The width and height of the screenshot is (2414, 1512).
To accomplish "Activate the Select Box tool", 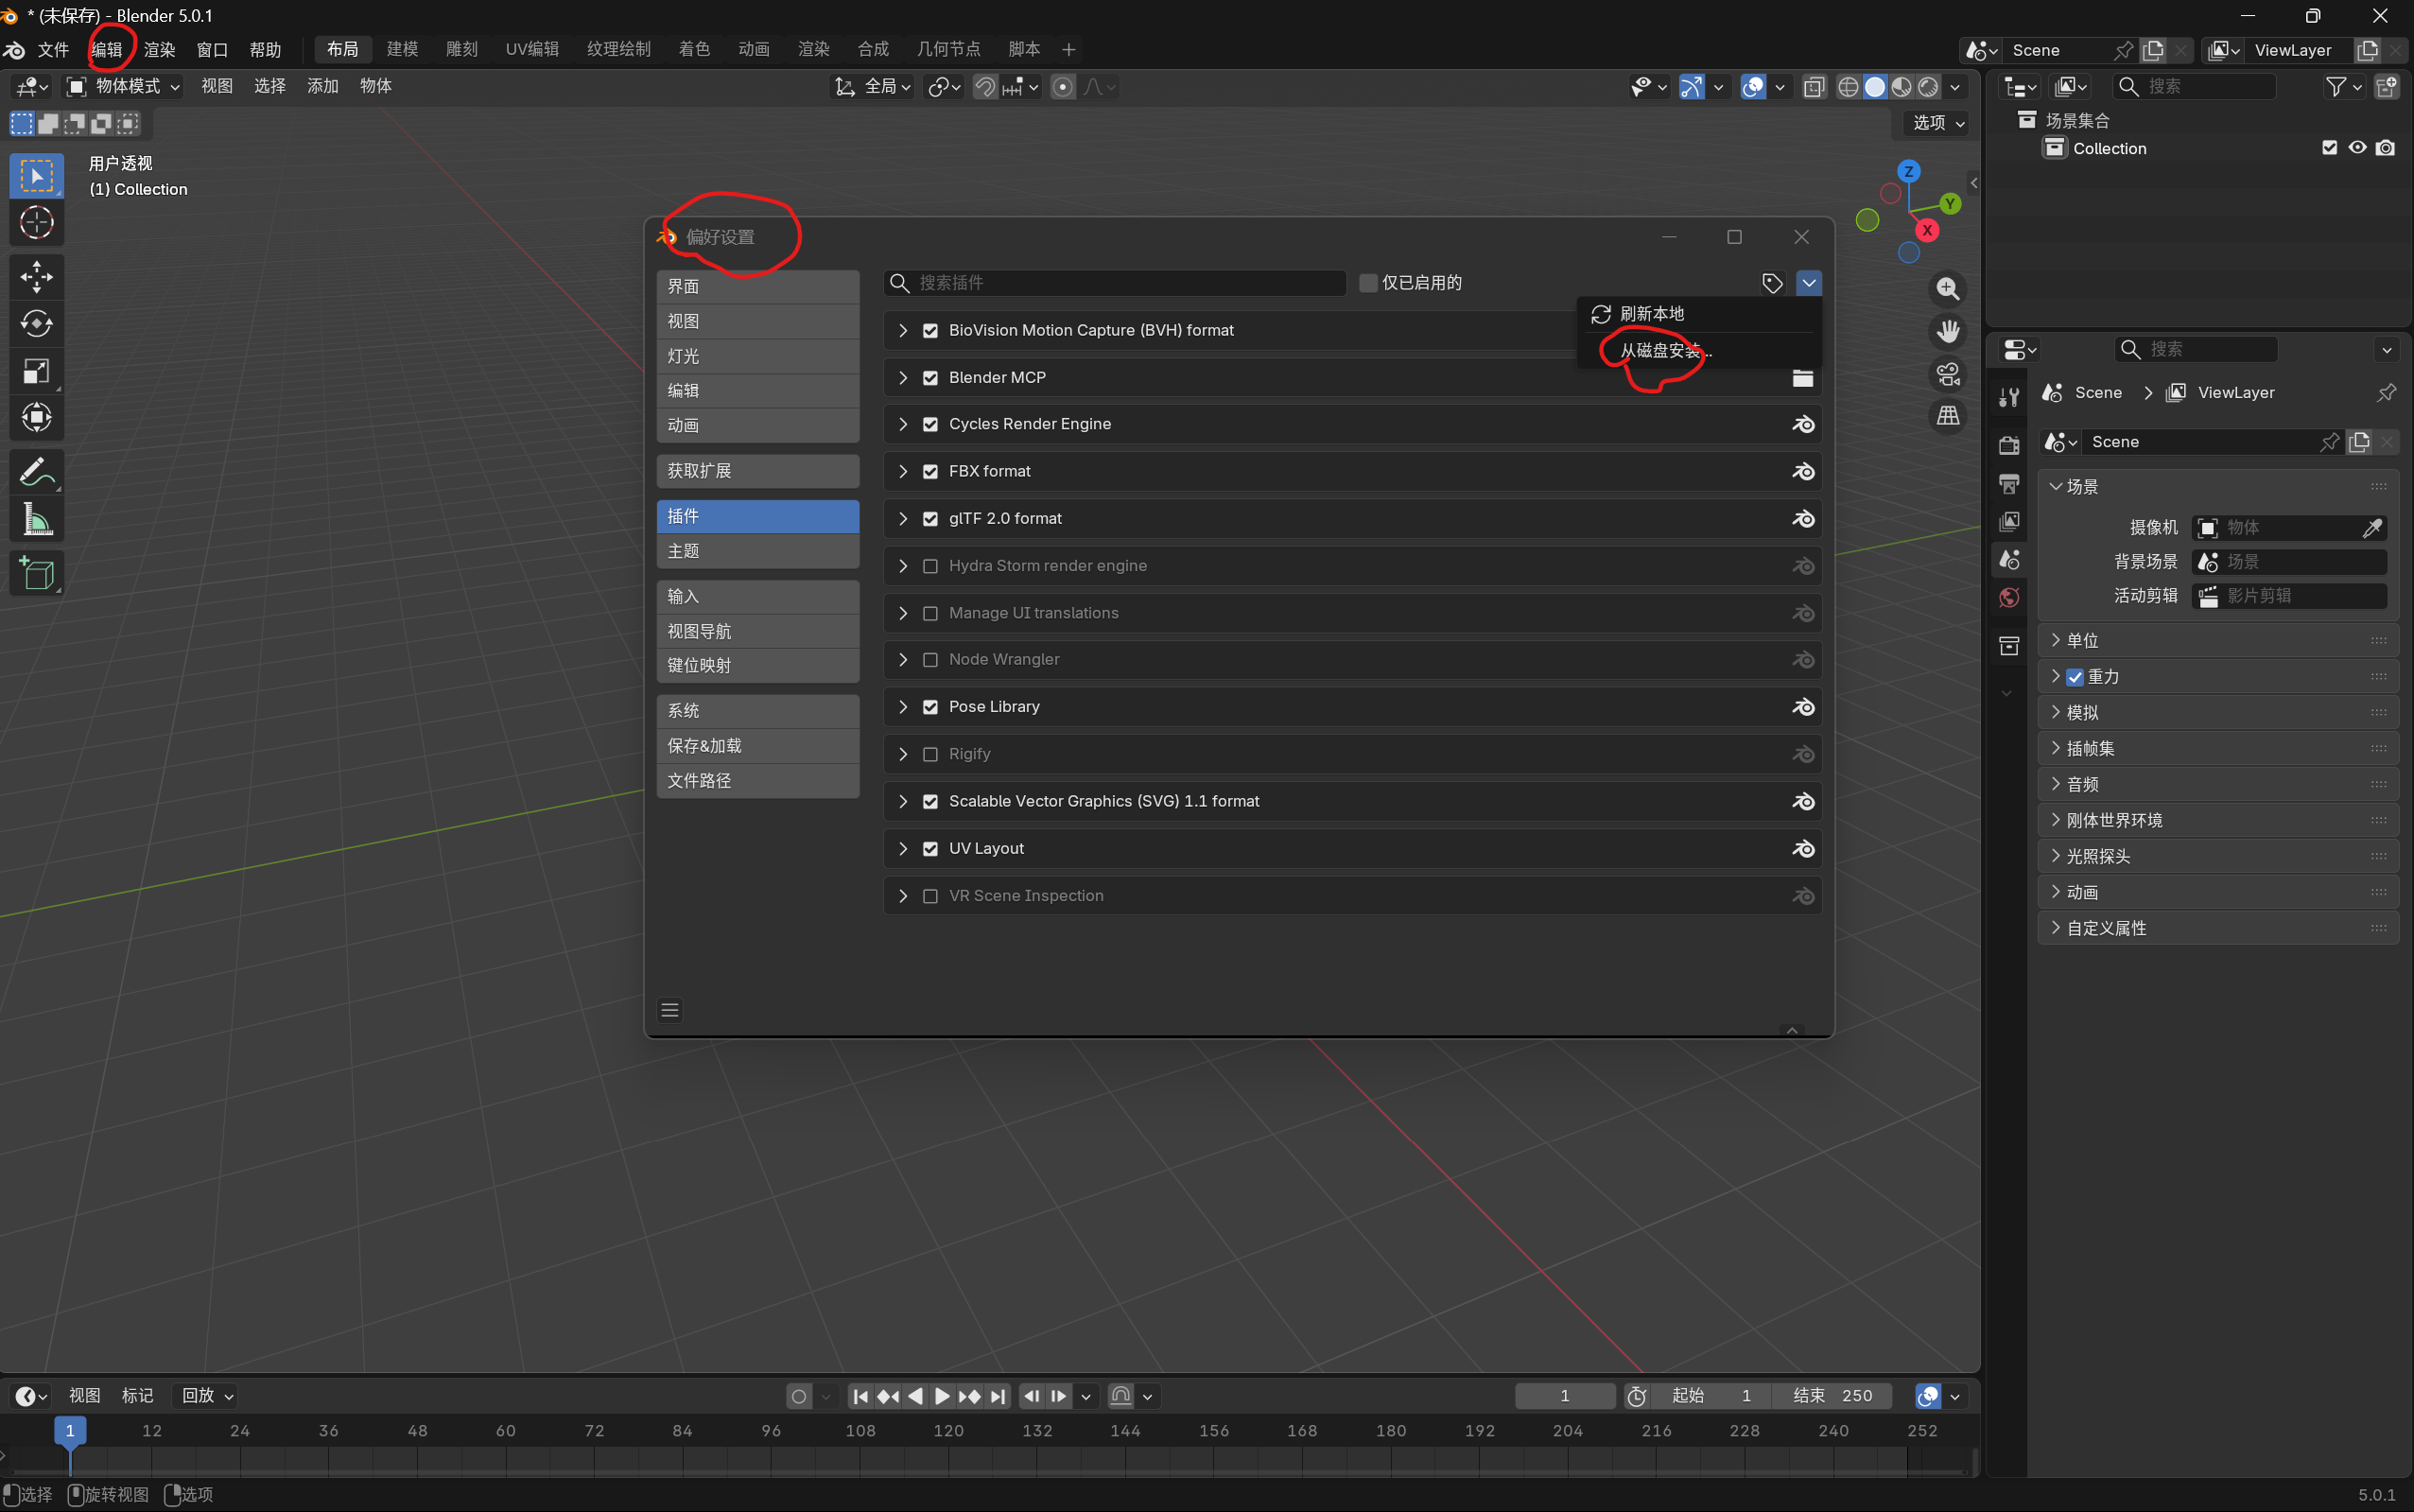I will click(x=37, y=176).
